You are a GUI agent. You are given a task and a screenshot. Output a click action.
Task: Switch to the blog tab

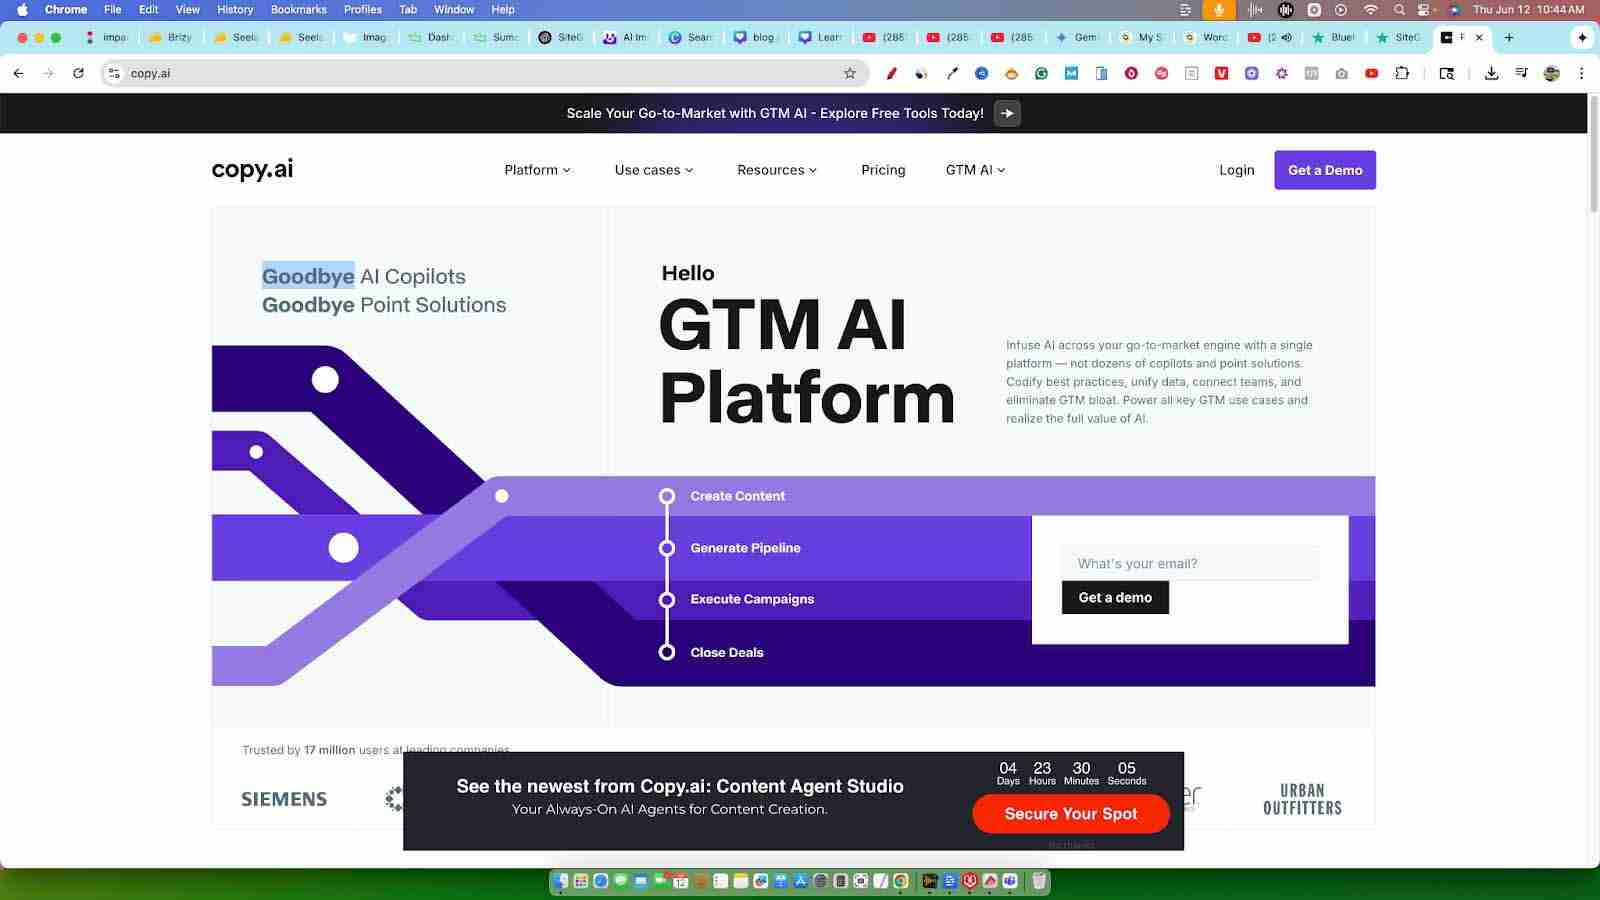point(756,37)
